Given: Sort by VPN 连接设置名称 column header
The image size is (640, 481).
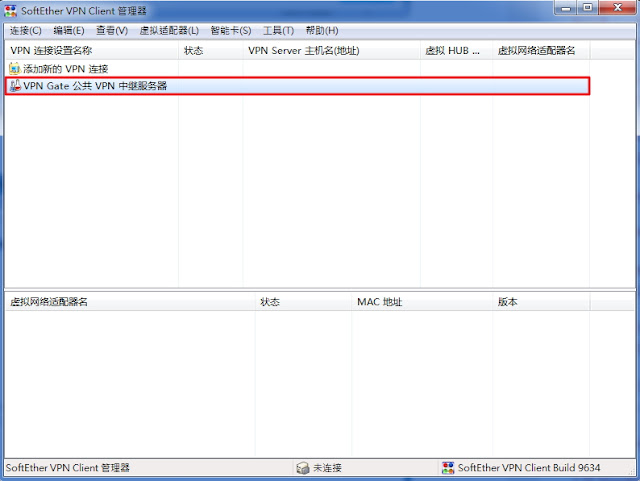Looking at the screenshot, I should [92, 51].
